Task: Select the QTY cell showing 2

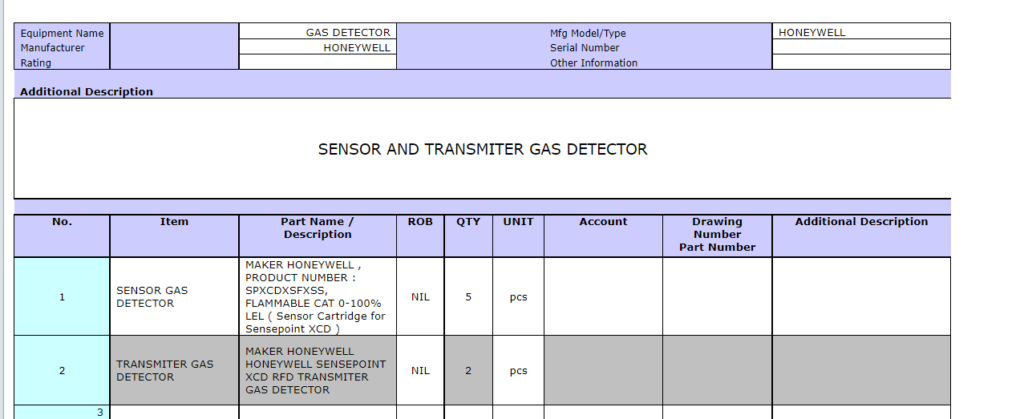Action: point(468,370)
